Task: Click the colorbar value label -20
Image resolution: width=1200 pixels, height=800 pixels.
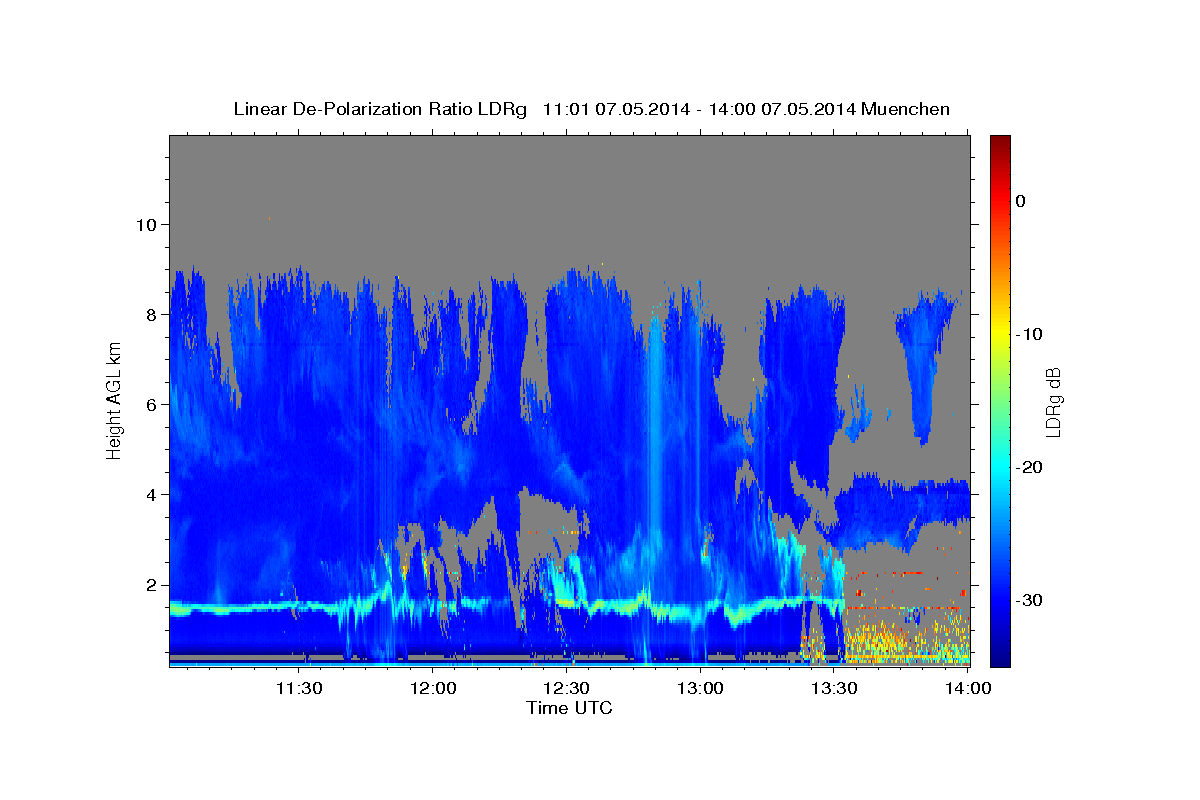Action: (x=1029, y=467)
